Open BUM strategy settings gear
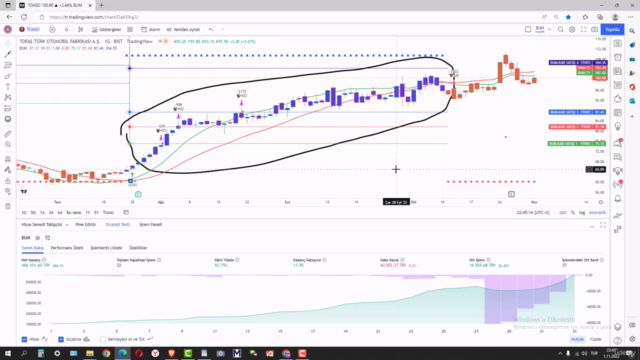This screenshot has height=360, width=640. pos(38,238)
